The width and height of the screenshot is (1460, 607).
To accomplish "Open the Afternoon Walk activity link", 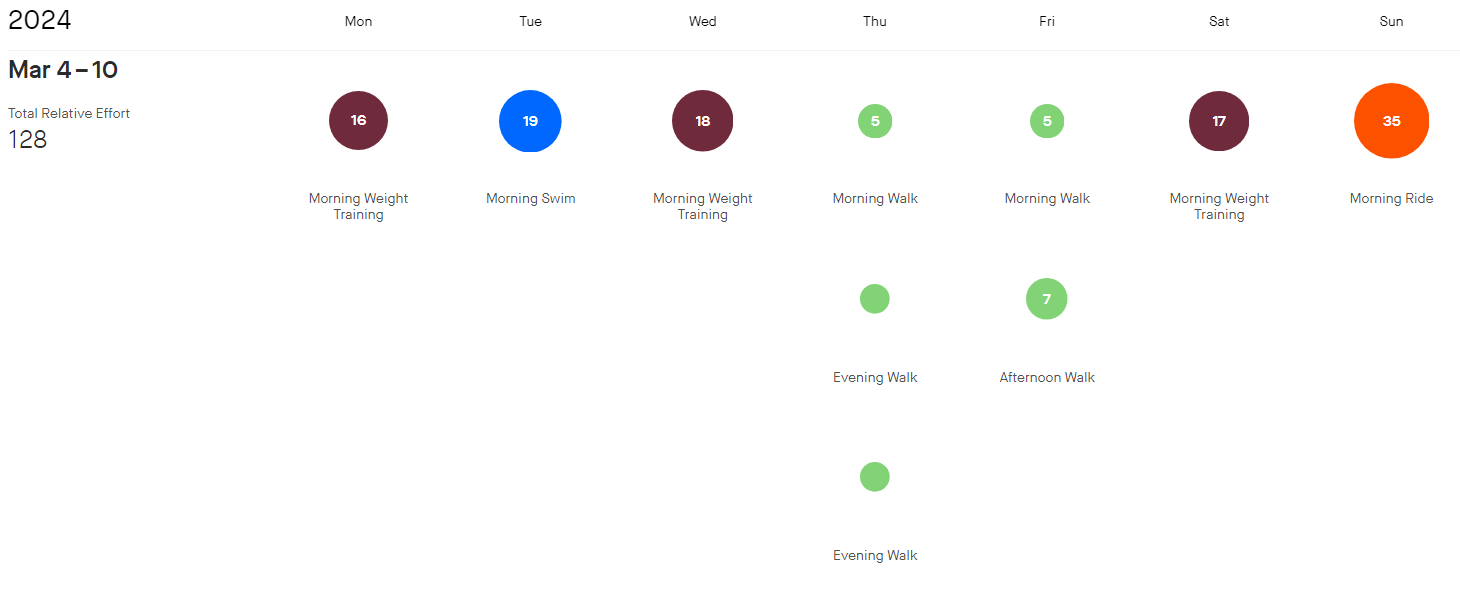I will pos(1047,377).
